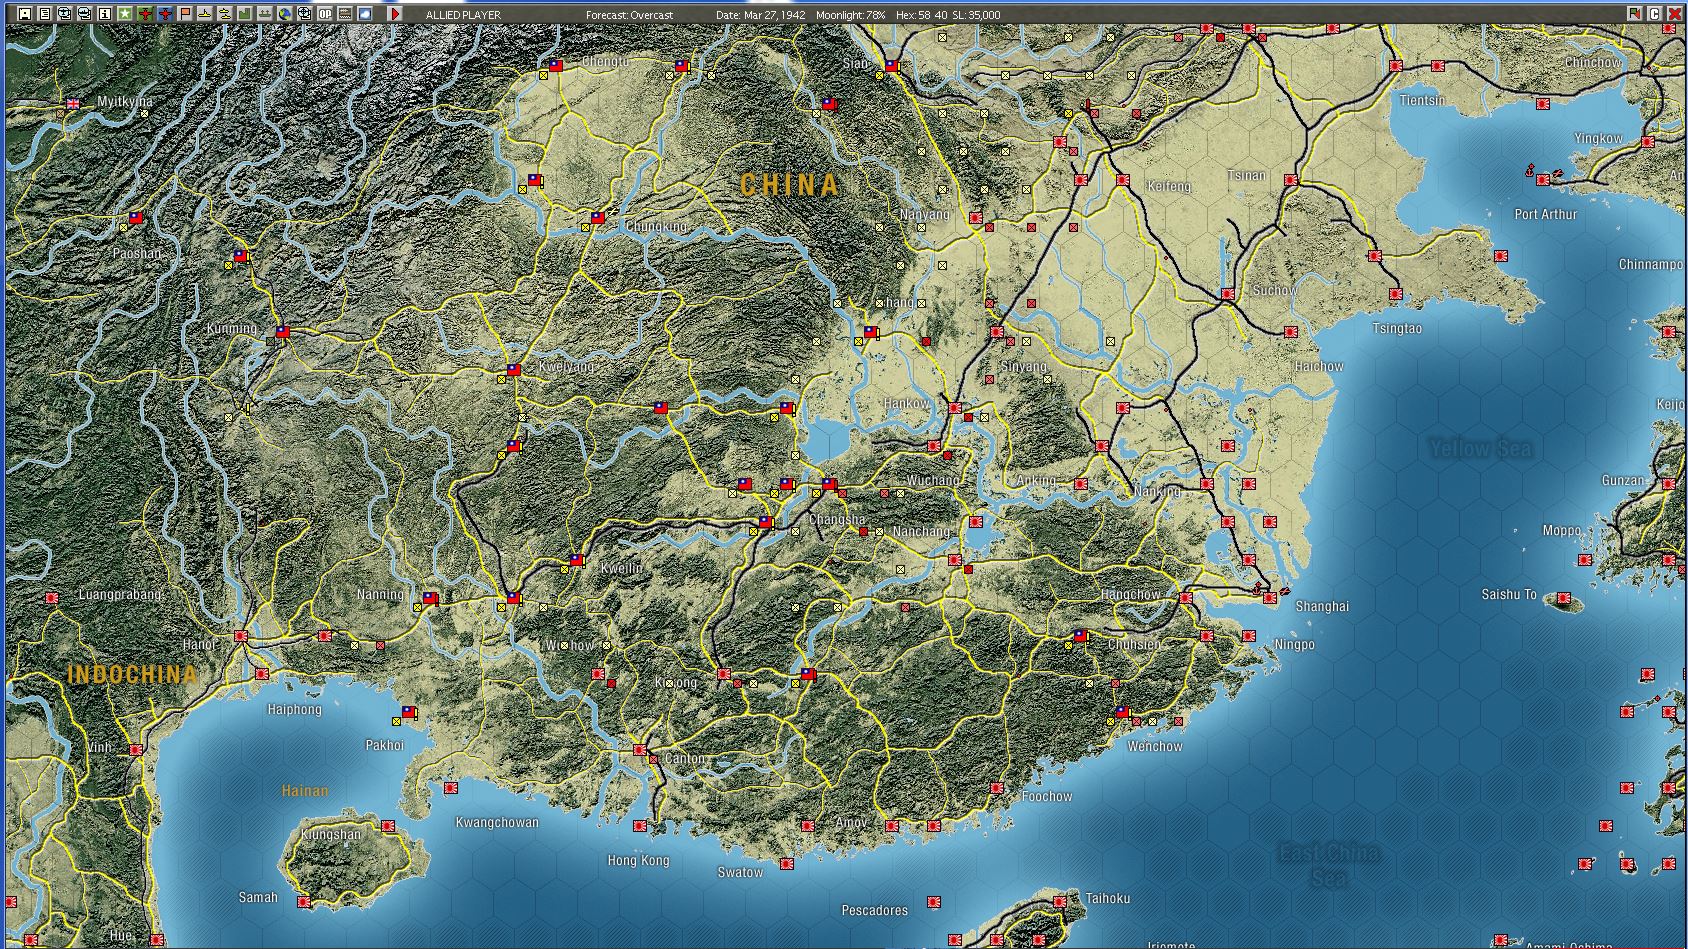Select the Chinese flag at Chungking
The image size is (1688, 949).
(x=598, y=217)
